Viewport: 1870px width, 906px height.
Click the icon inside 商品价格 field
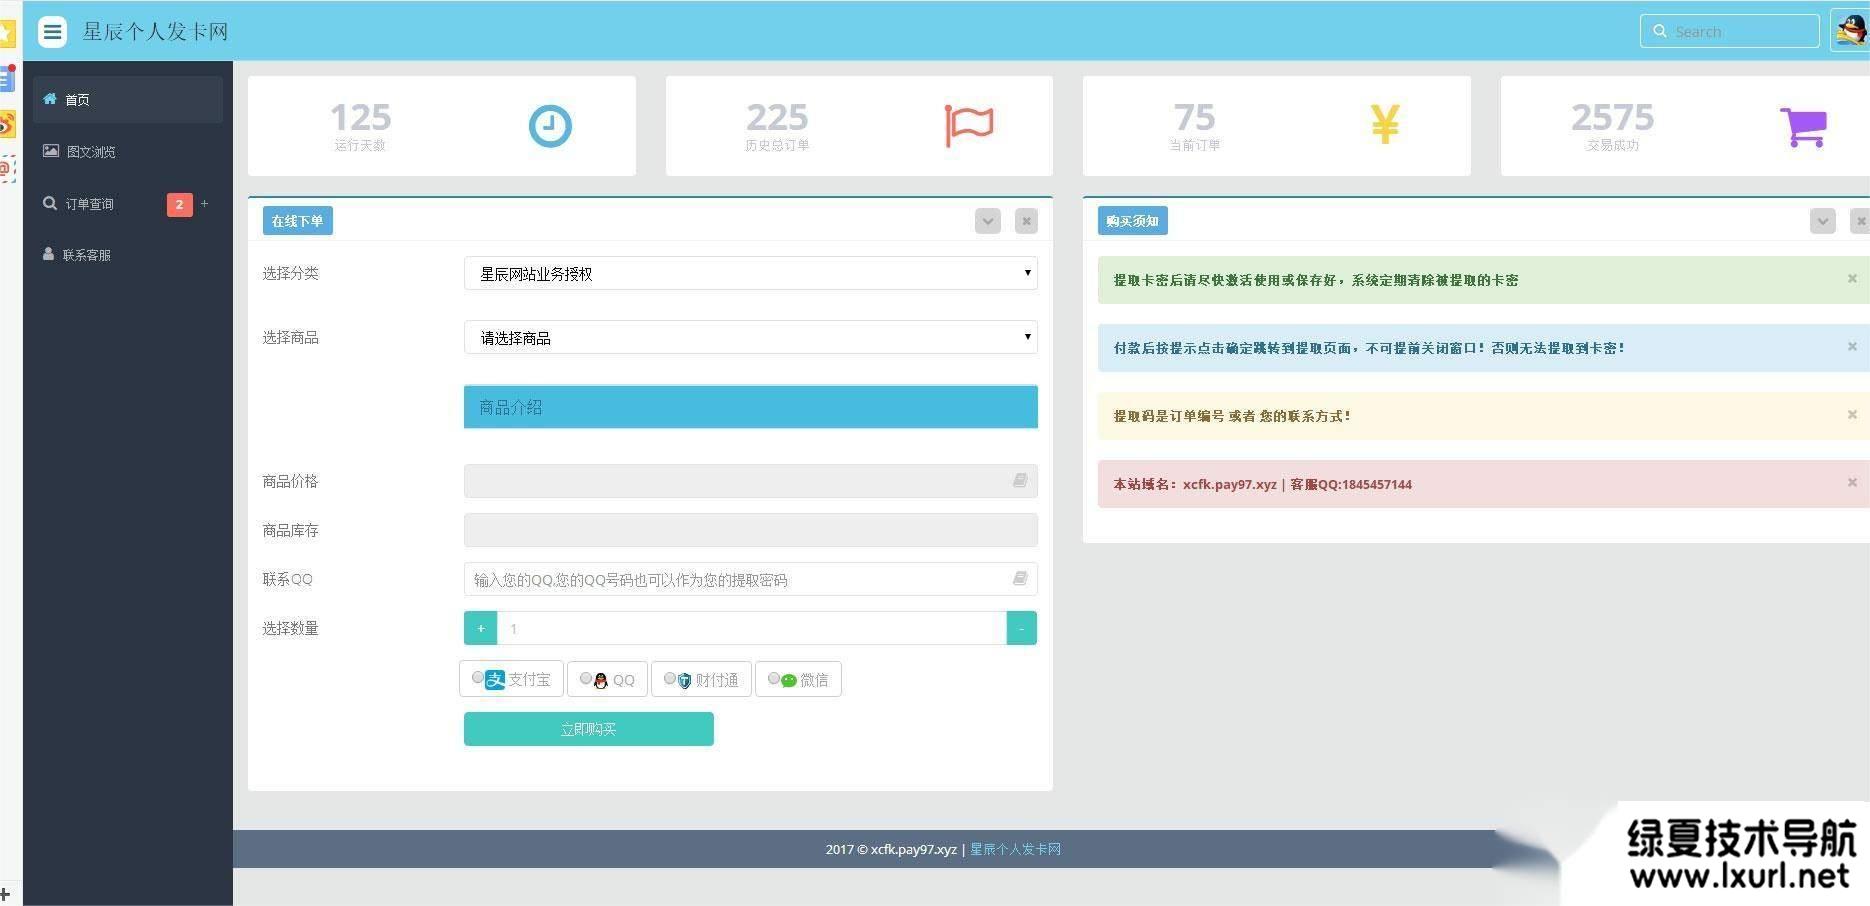pos(1019,481)
